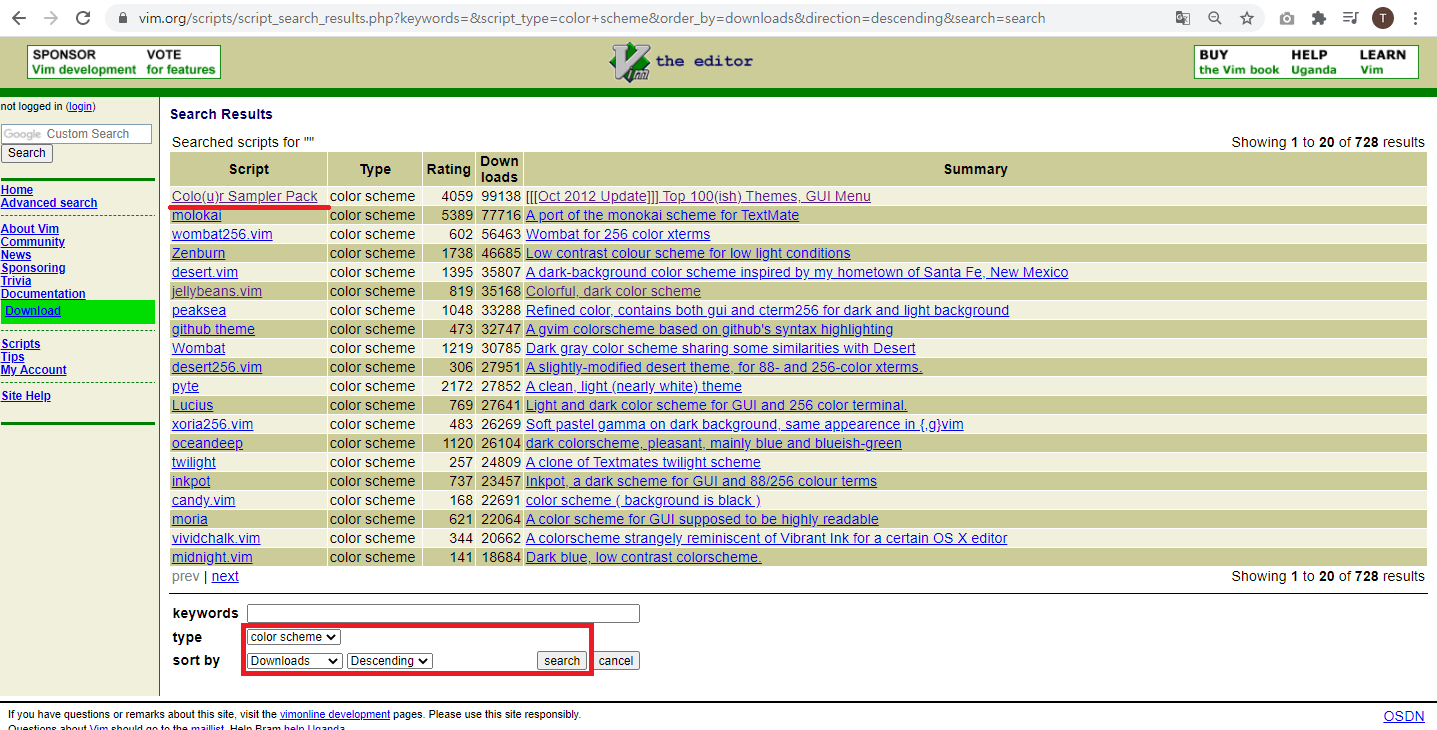The image size is (1437, 730).
Task: Open the molokai script link
Action: coord(197,215)
